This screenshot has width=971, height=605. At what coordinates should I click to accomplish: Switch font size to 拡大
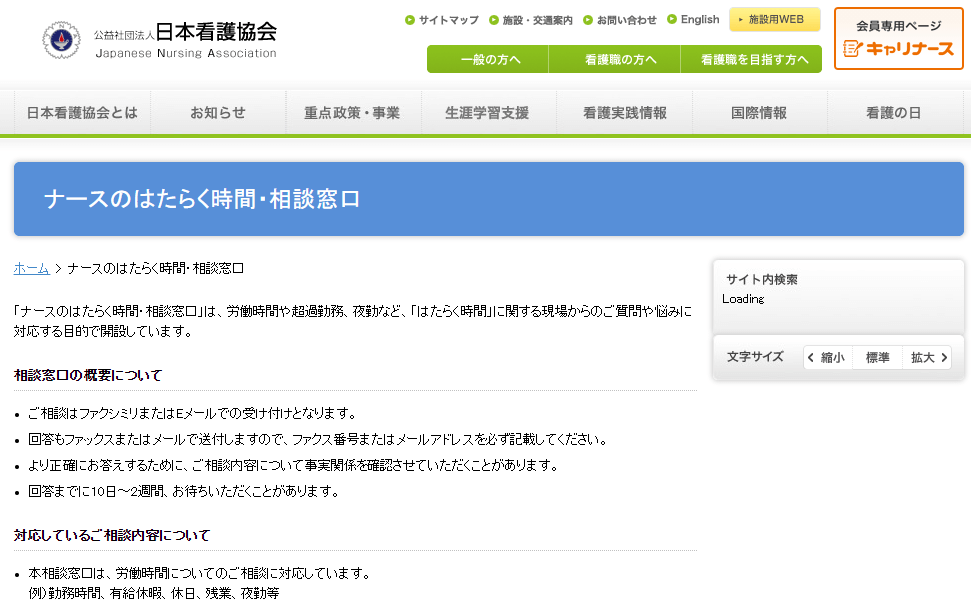[x=920, y=357]
